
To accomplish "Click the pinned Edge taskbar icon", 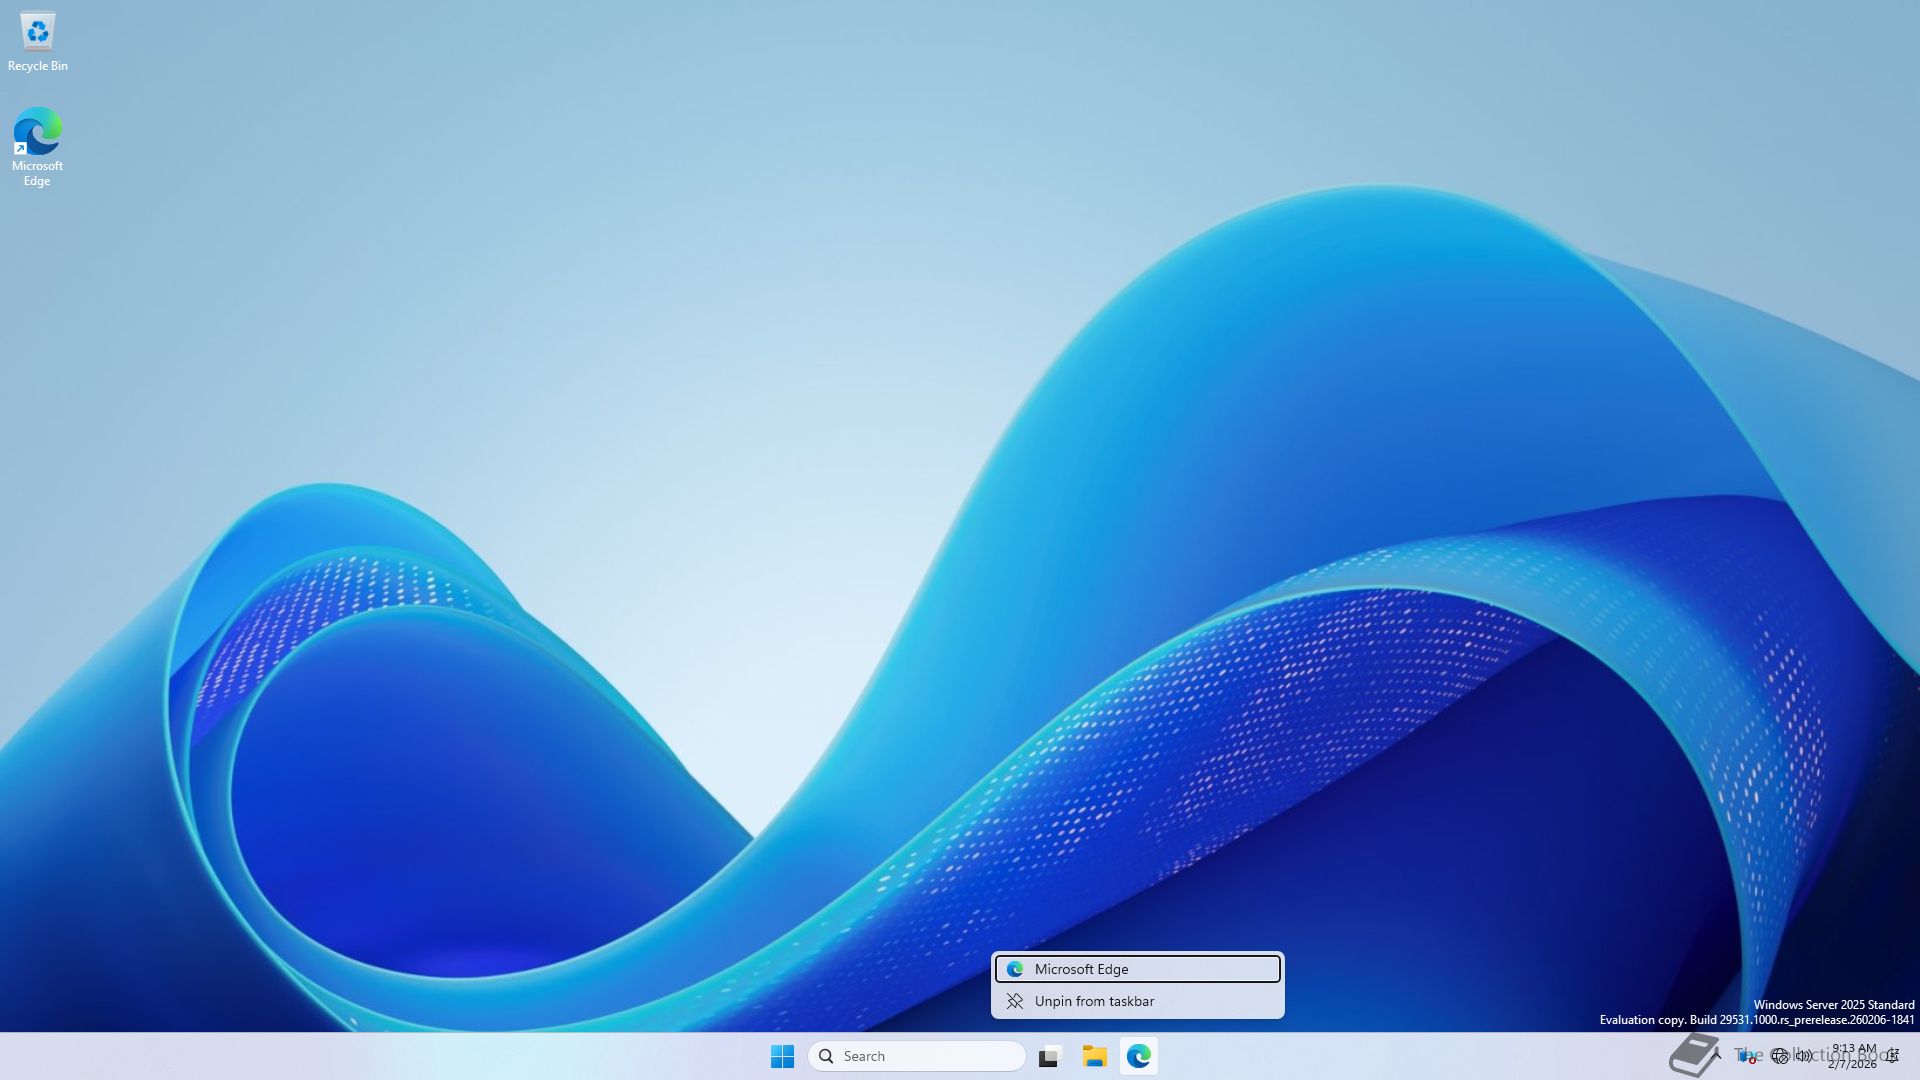I will tap(1139, 1056).
